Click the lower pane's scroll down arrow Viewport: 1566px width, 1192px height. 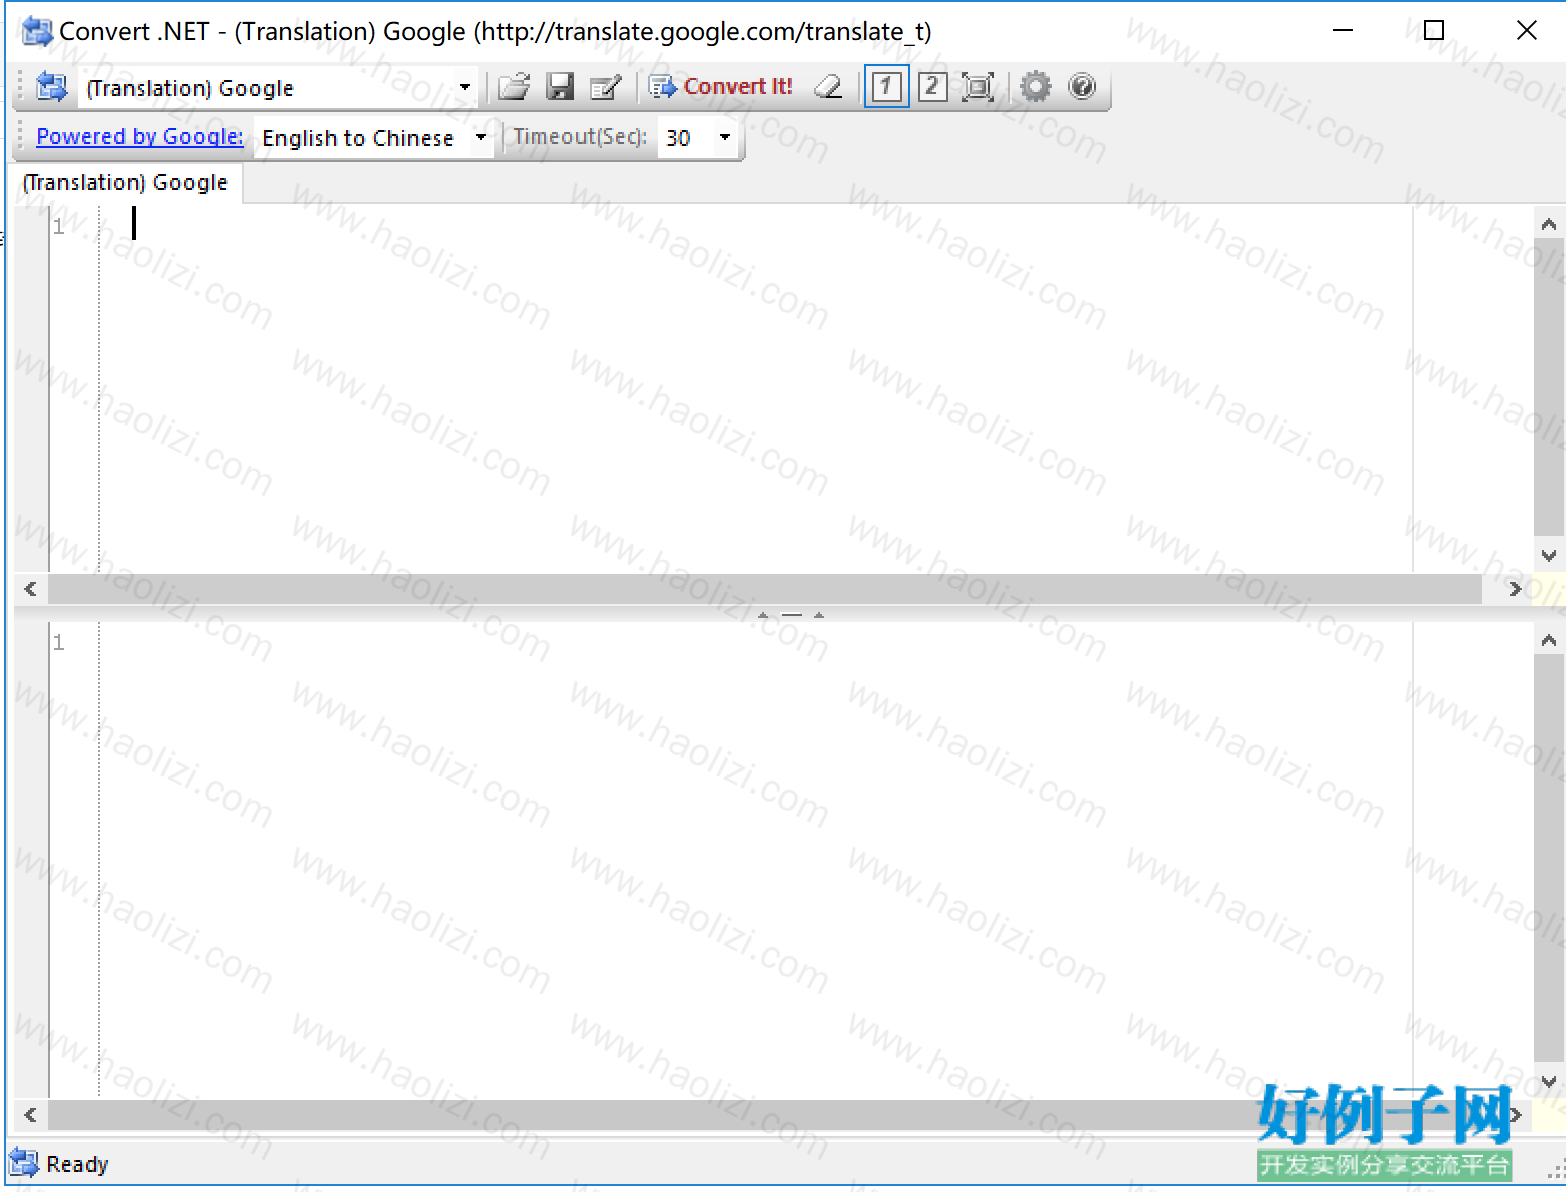[x=1549, y=1081]
